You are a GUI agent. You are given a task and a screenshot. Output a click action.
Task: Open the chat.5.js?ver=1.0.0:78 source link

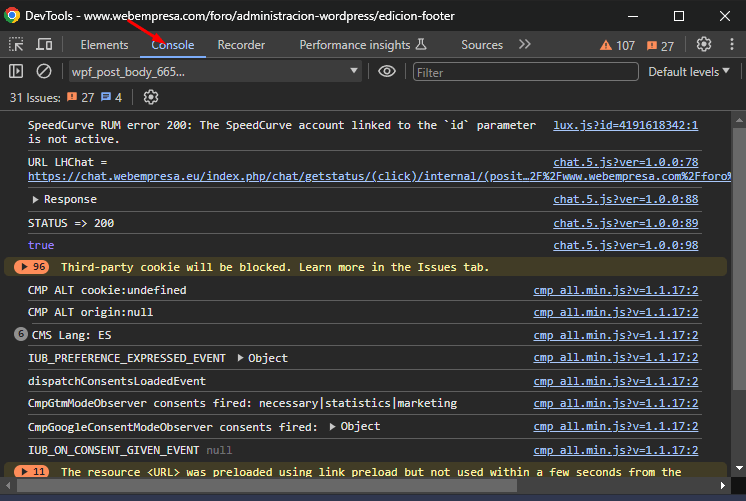coord(626,162)
